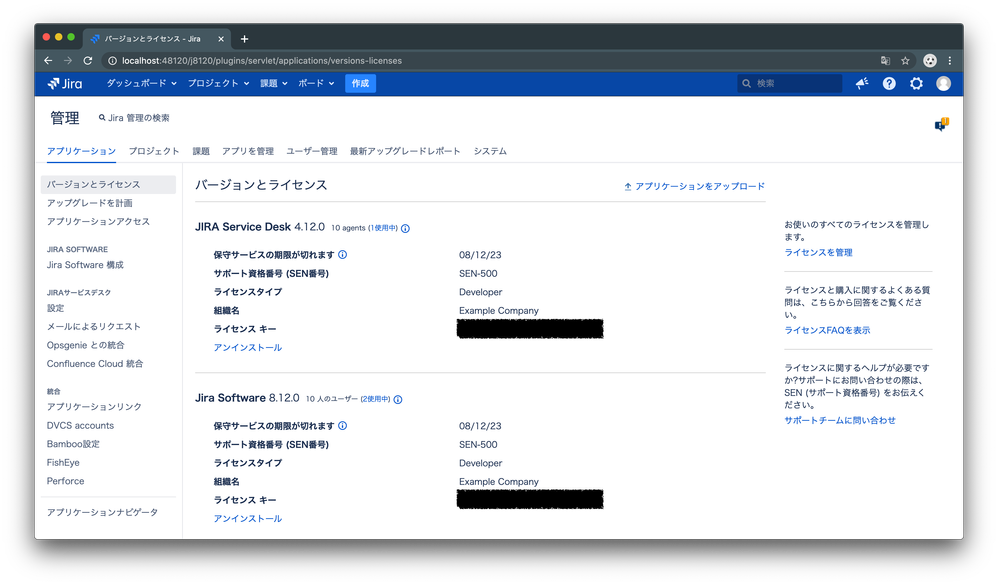This screenshot has width=998, height=585.
Task: Open Confluence Cloud 統合 in sidebar
Action: point(95,363)
